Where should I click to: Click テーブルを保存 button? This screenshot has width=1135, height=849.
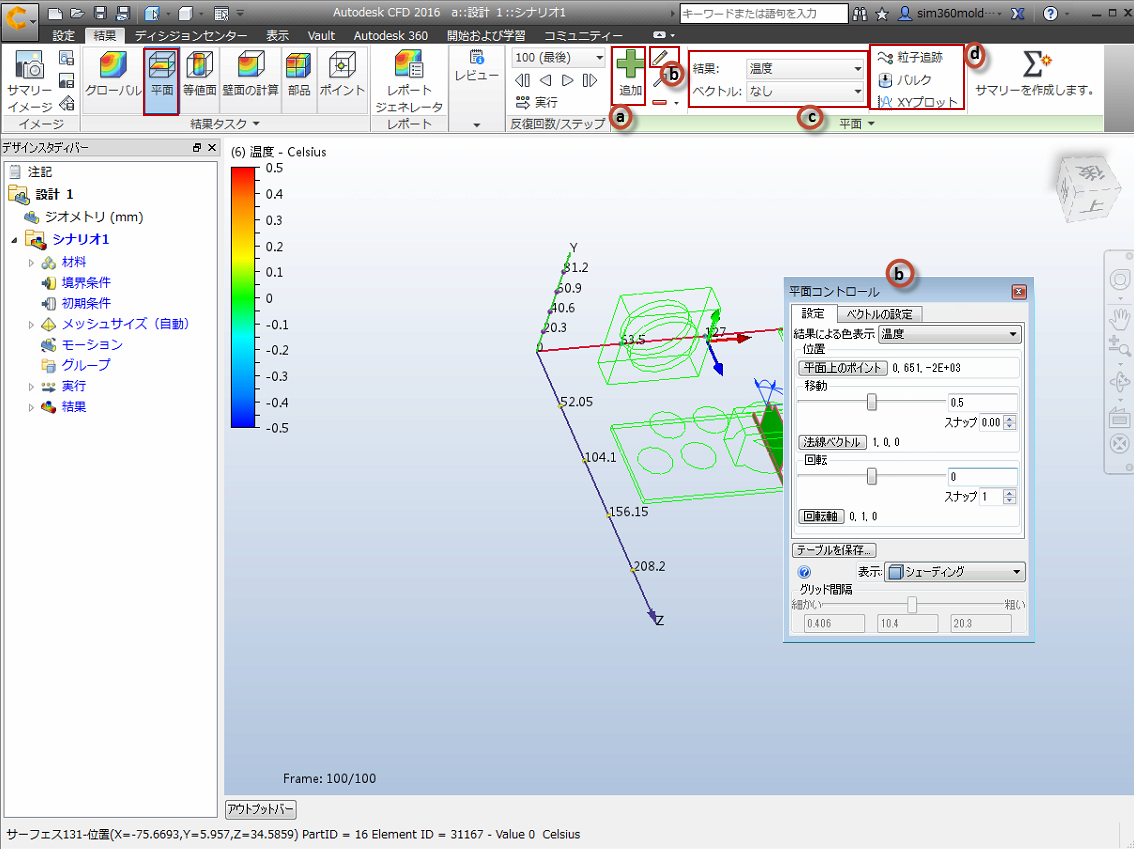tap(835, 550)
